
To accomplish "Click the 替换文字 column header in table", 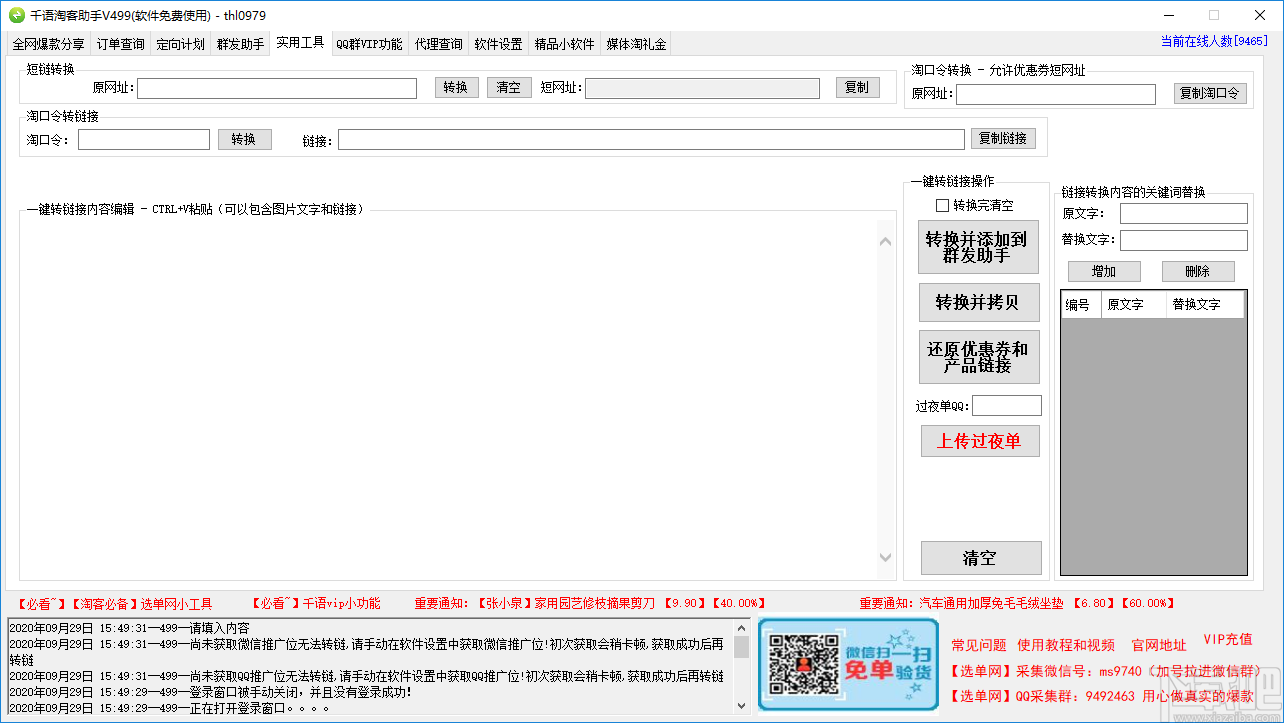I will click(x=1205, y=305).
